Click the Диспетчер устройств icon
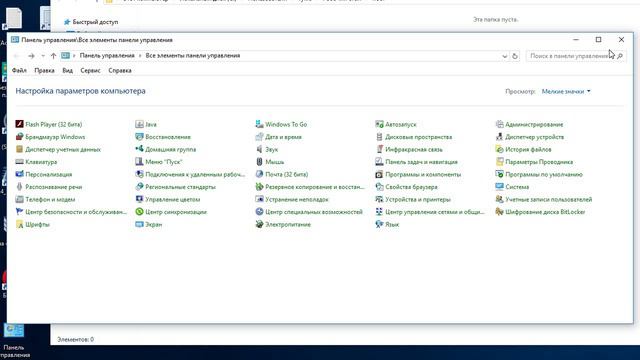 pos(499,137)
